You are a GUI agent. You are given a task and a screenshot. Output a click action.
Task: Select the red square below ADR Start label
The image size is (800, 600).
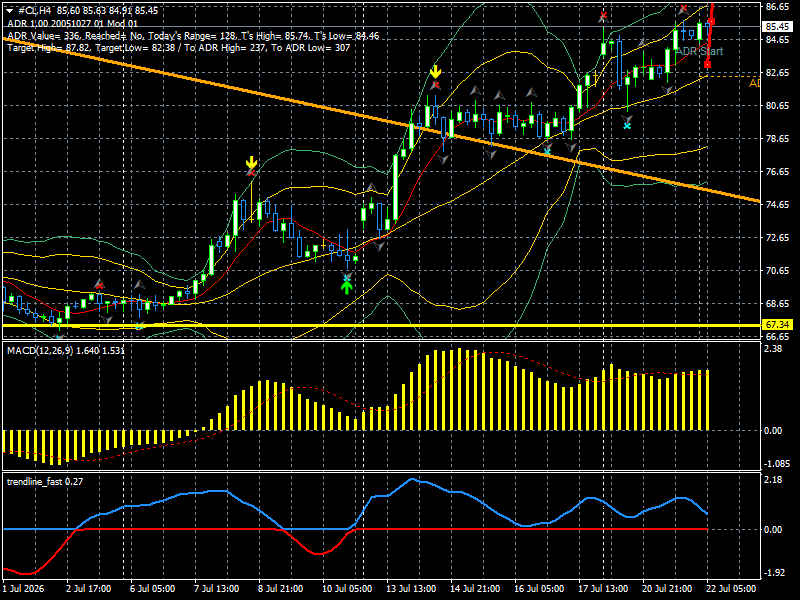click(x=707, y=64)
